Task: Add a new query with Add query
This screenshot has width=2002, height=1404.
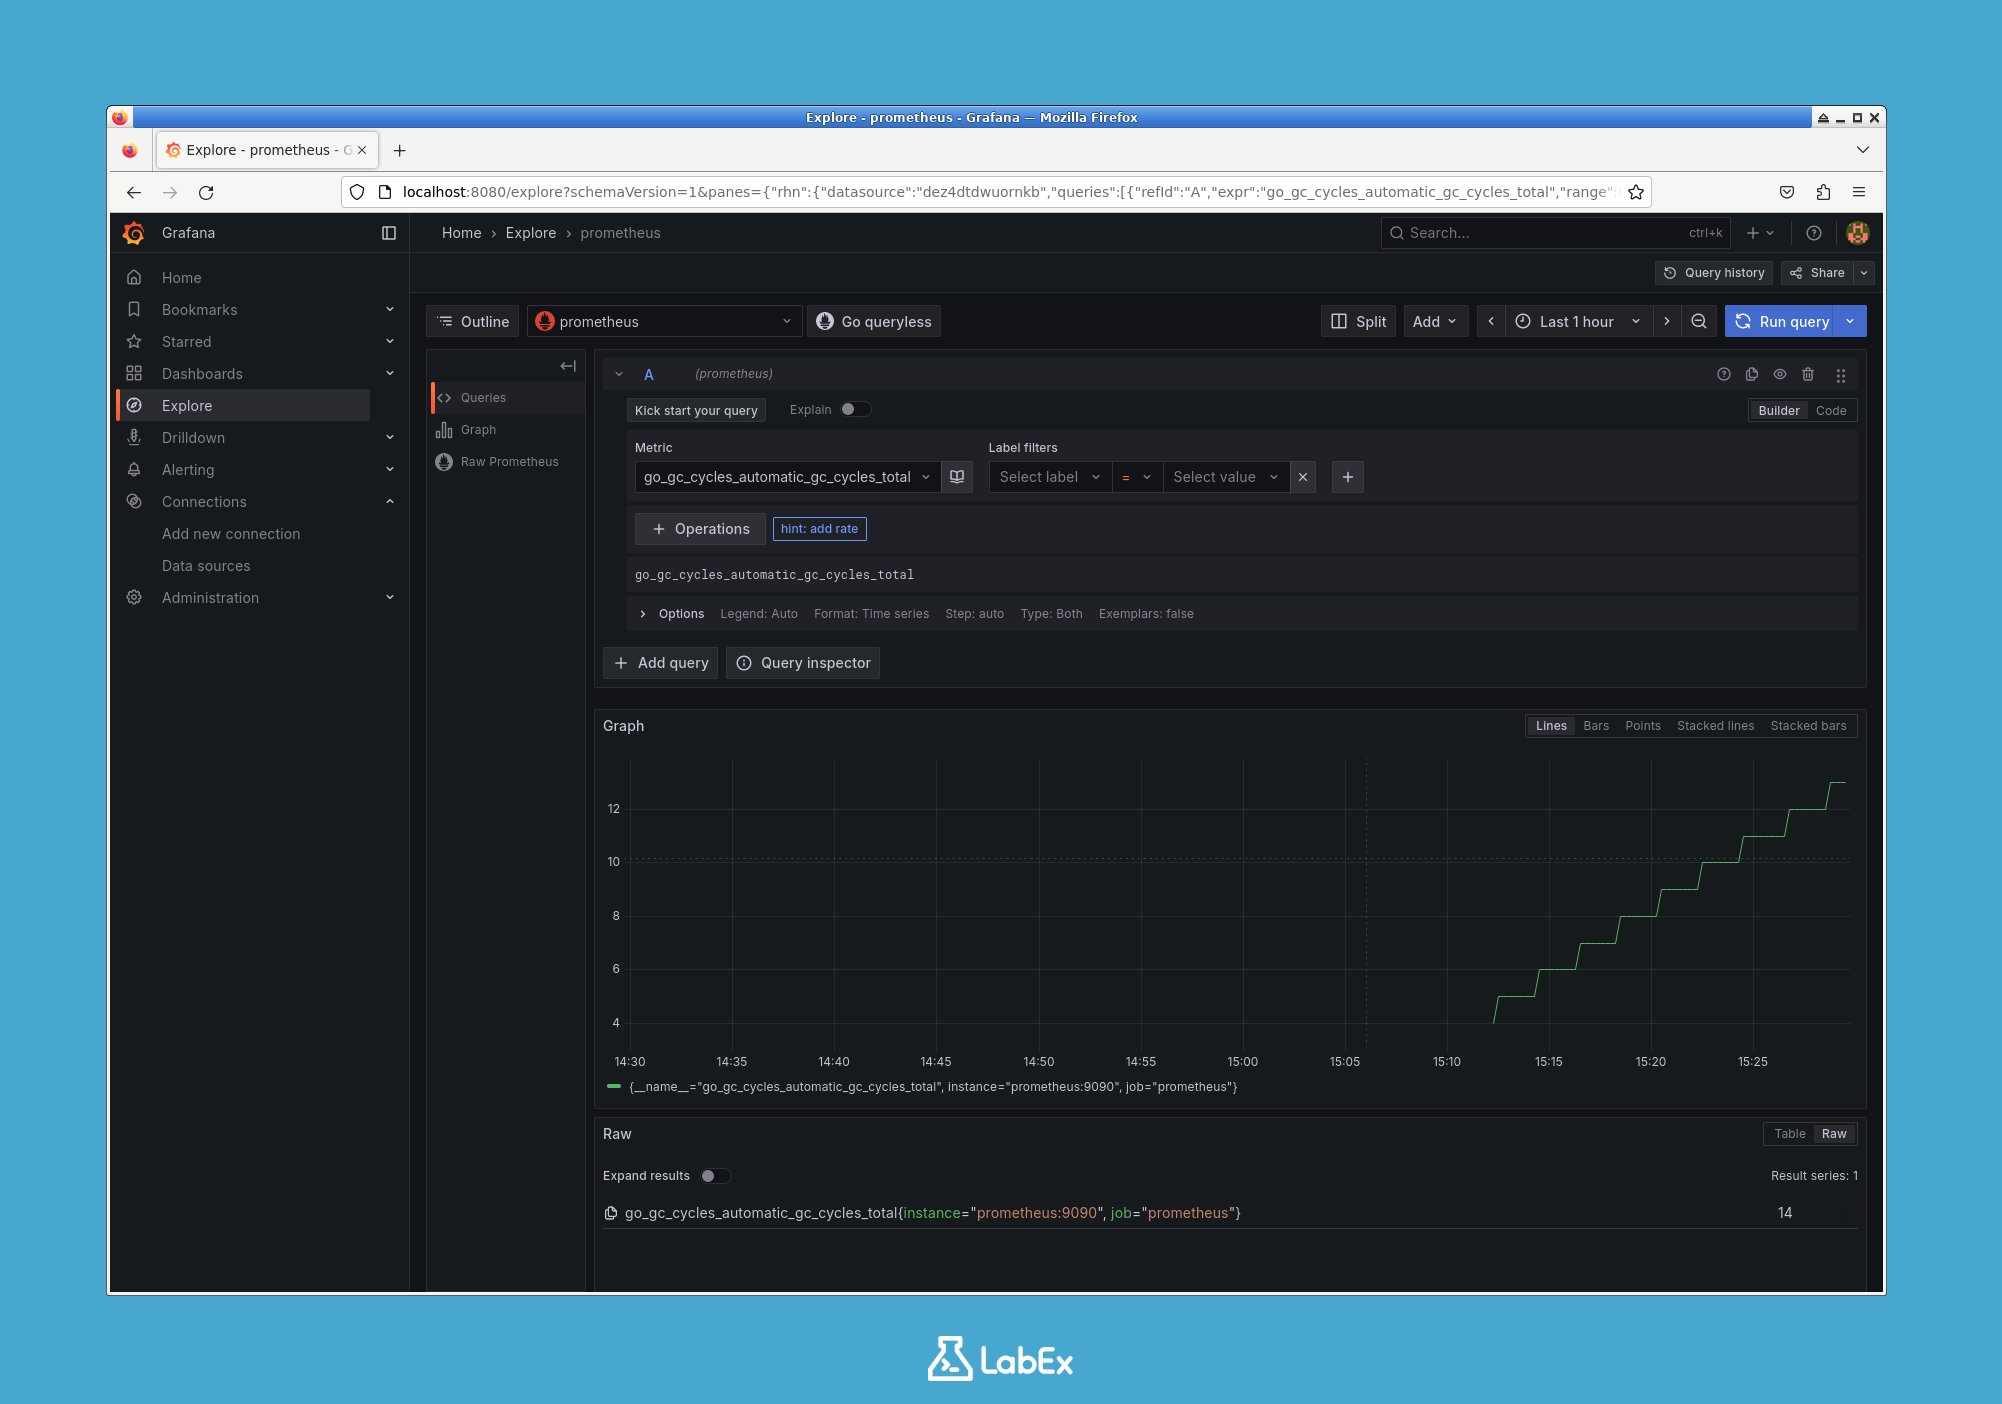Action: click(660, 662)
